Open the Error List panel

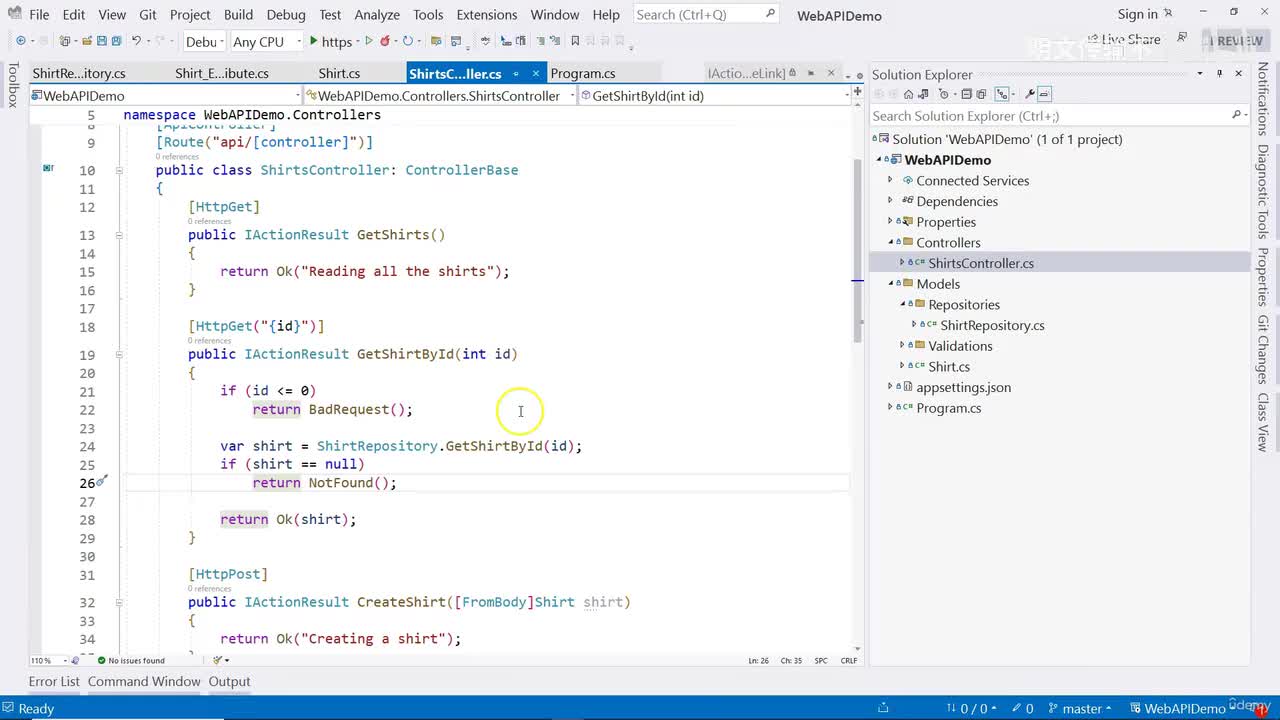pos(54,681)
